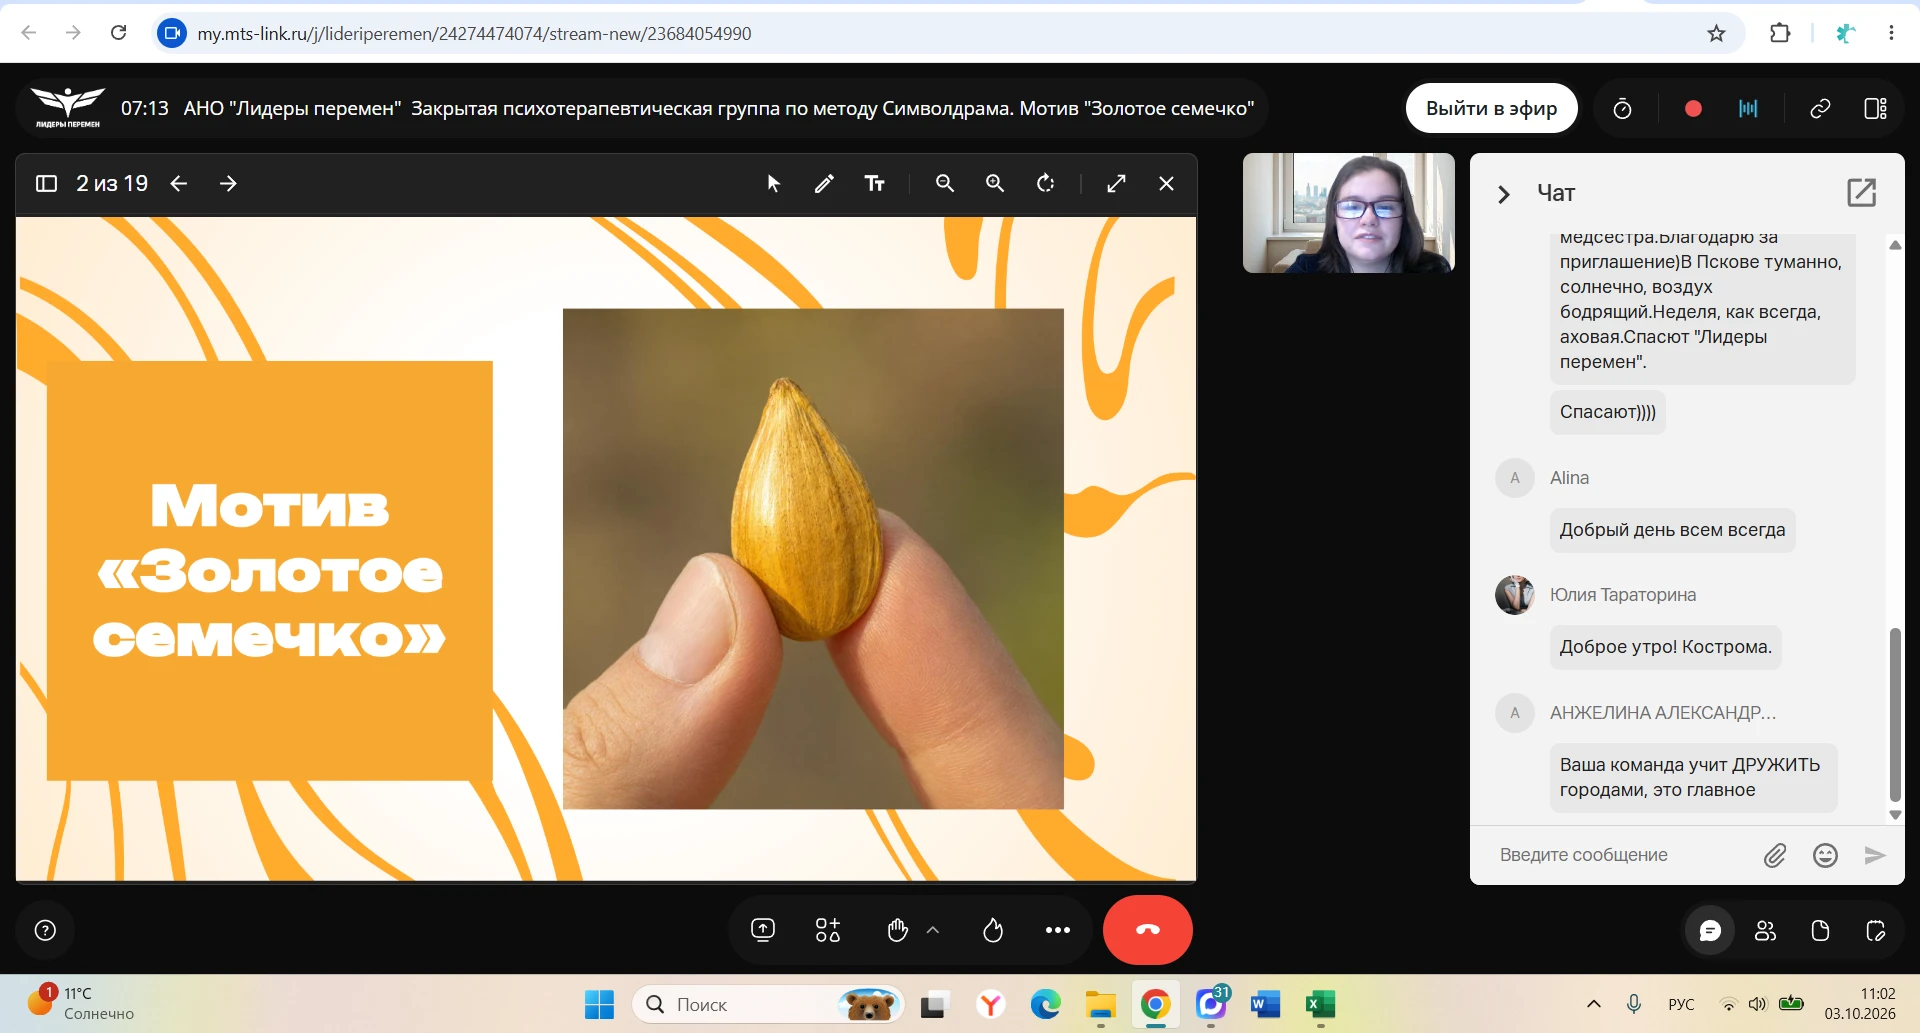Zoom out the presentation slide
The image size is (1920, 1033).
(x=945, y=184)
